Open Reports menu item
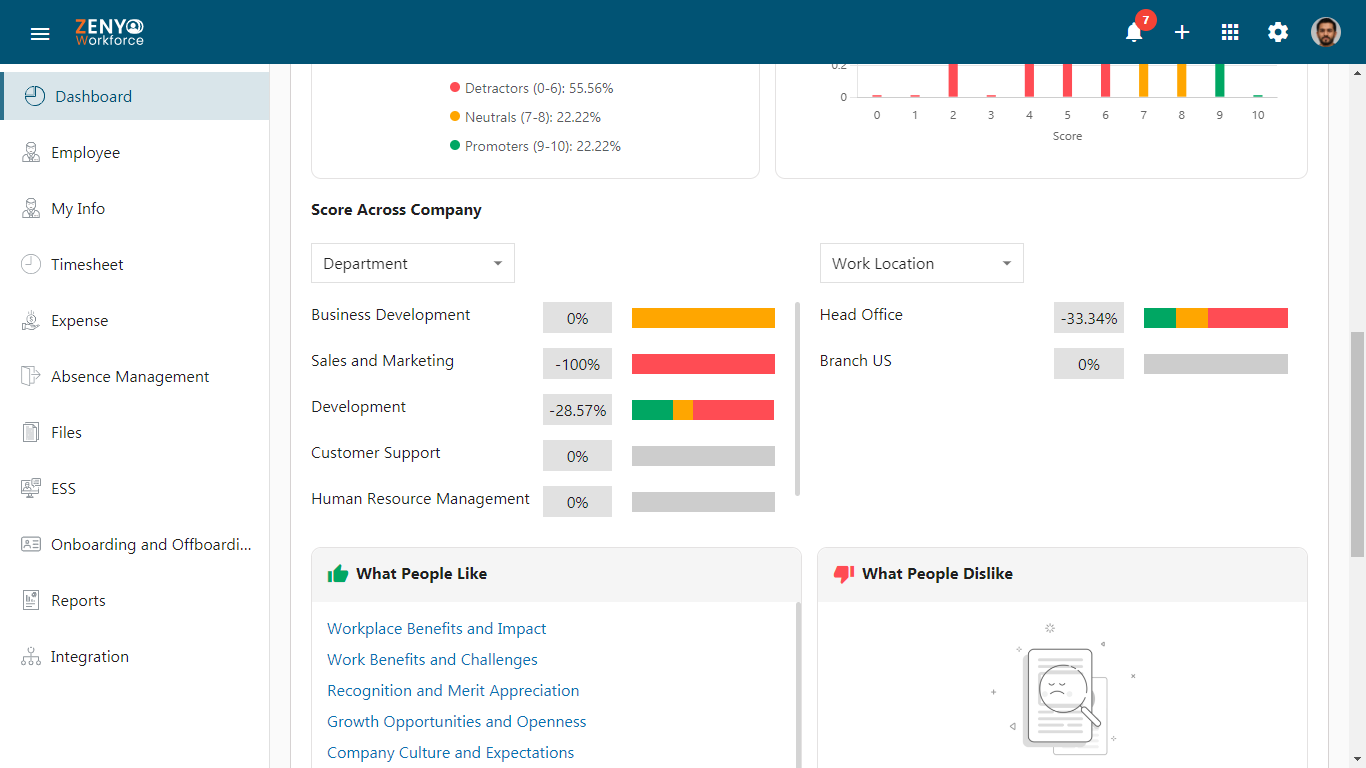This screenshot has width=1366, height=768. 135,600
